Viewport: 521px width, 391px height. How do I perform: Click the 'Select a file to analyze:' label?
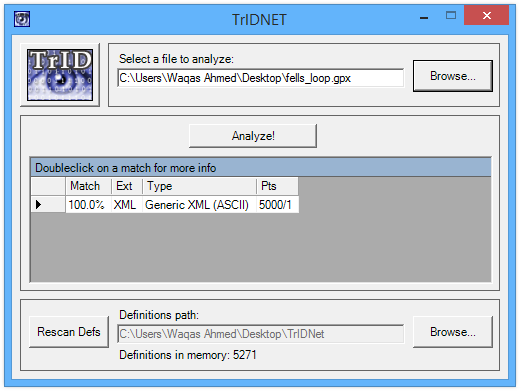point(176,59)
